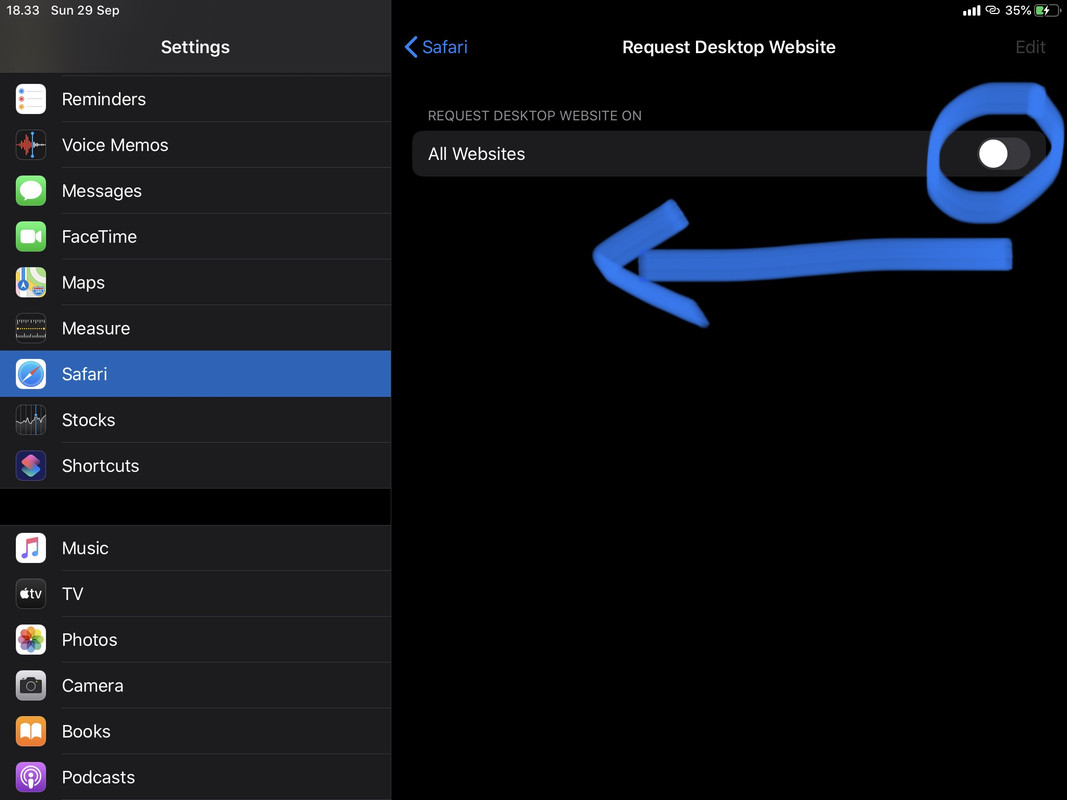Tap the status bar time 18.33
The height and width of the screenshot is (800, 1067).
coord(23,10)
